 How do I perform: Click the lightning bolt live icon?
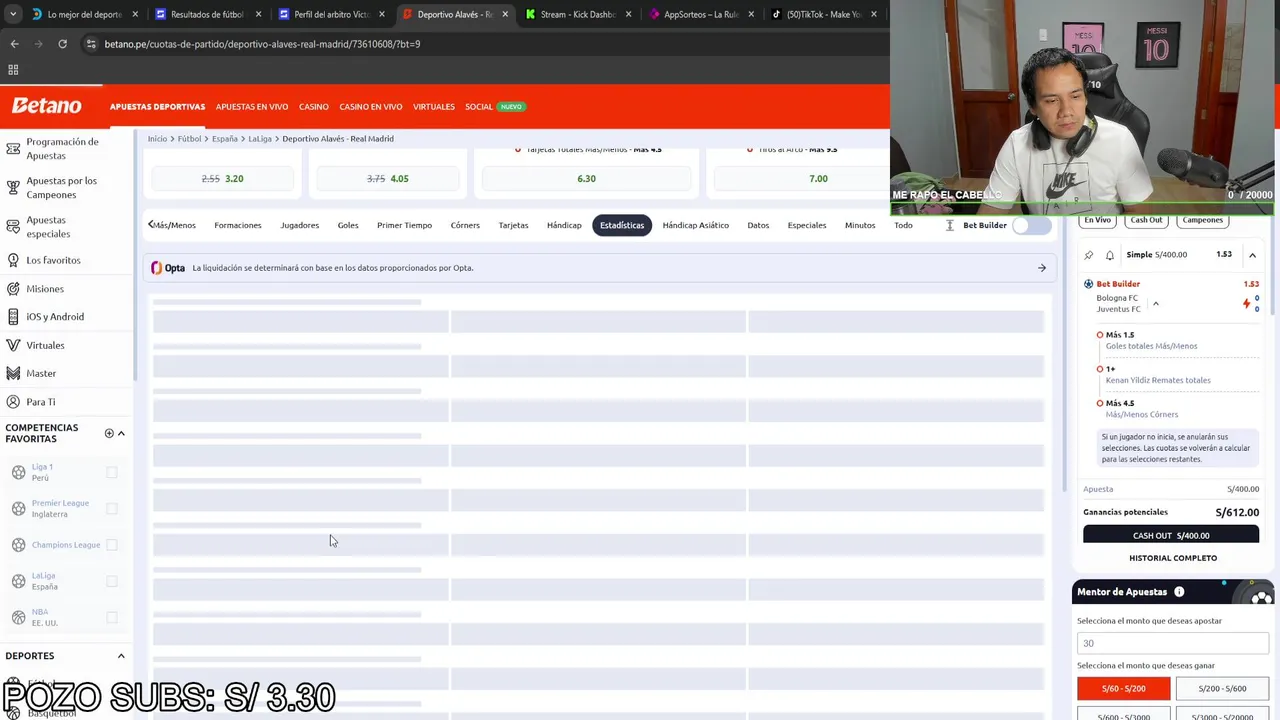click(x=1247, y=303)
